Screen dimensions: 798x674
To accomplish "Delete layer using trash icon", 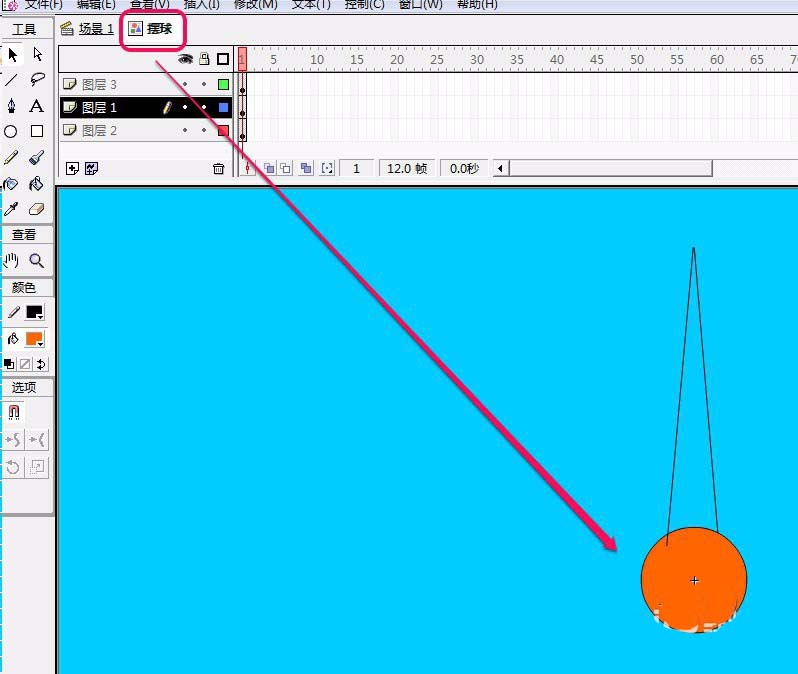I will (219, 169).
